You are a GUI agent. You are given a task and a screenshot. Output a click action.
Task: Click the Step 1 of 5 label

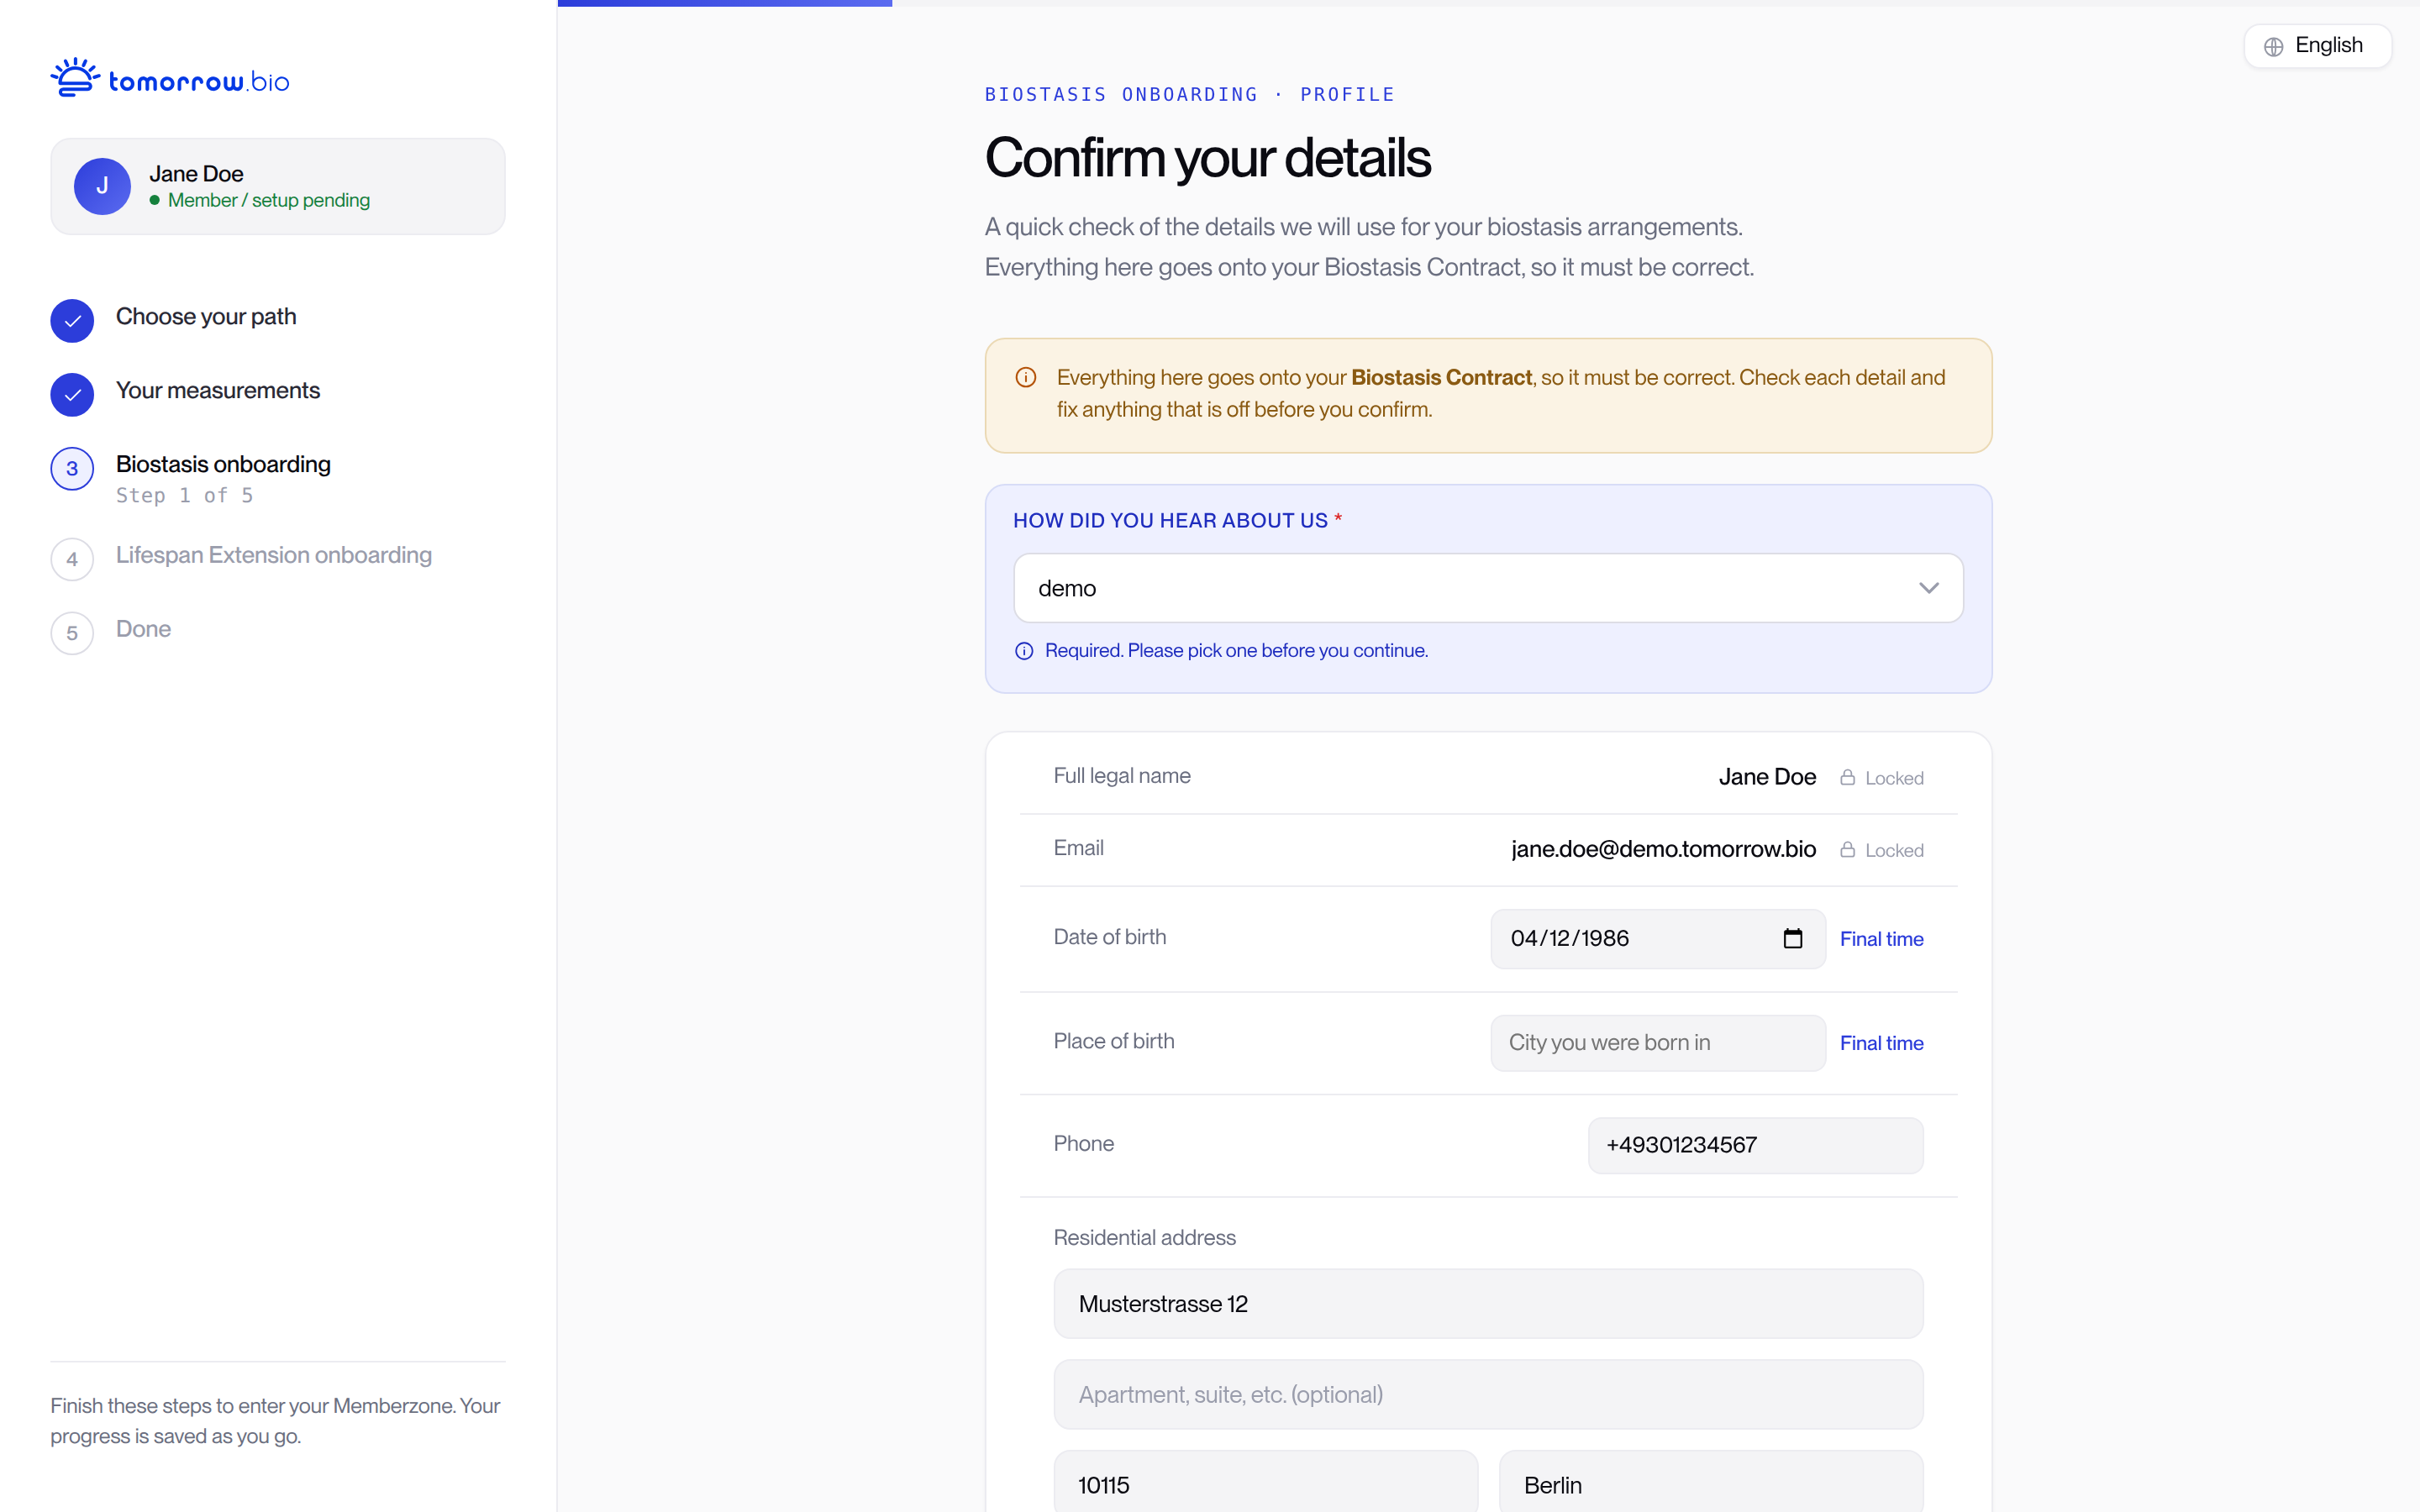pyautogui.click(x=185, y=495)
